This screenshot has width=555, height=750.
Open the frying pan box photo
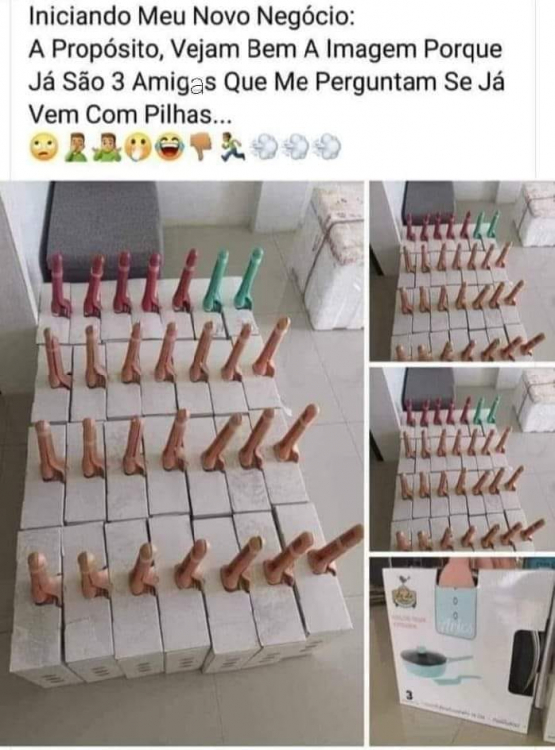[462, 651]
